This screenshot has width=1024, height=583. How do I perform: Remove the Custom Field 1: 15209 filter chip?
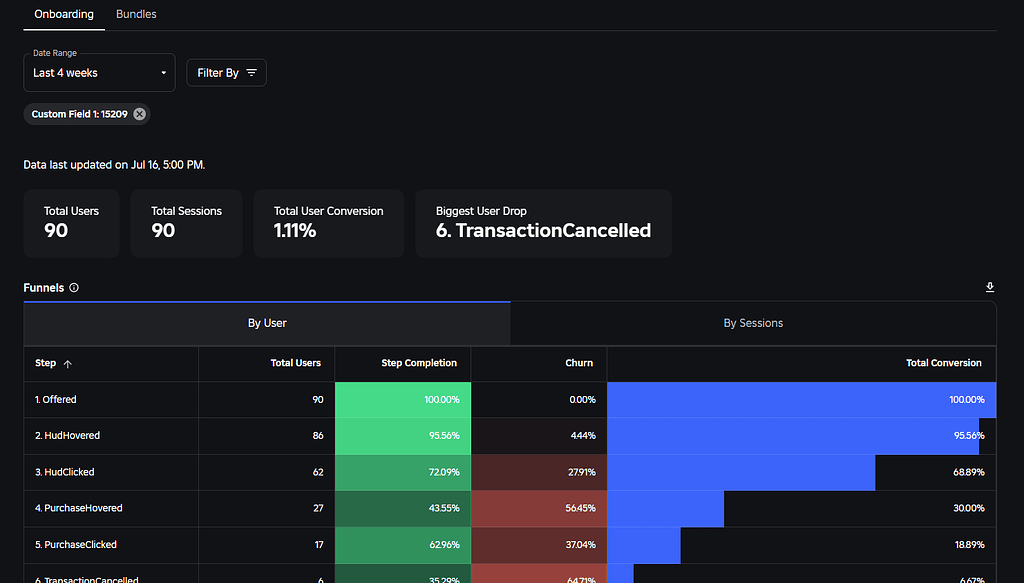point(139,113)
